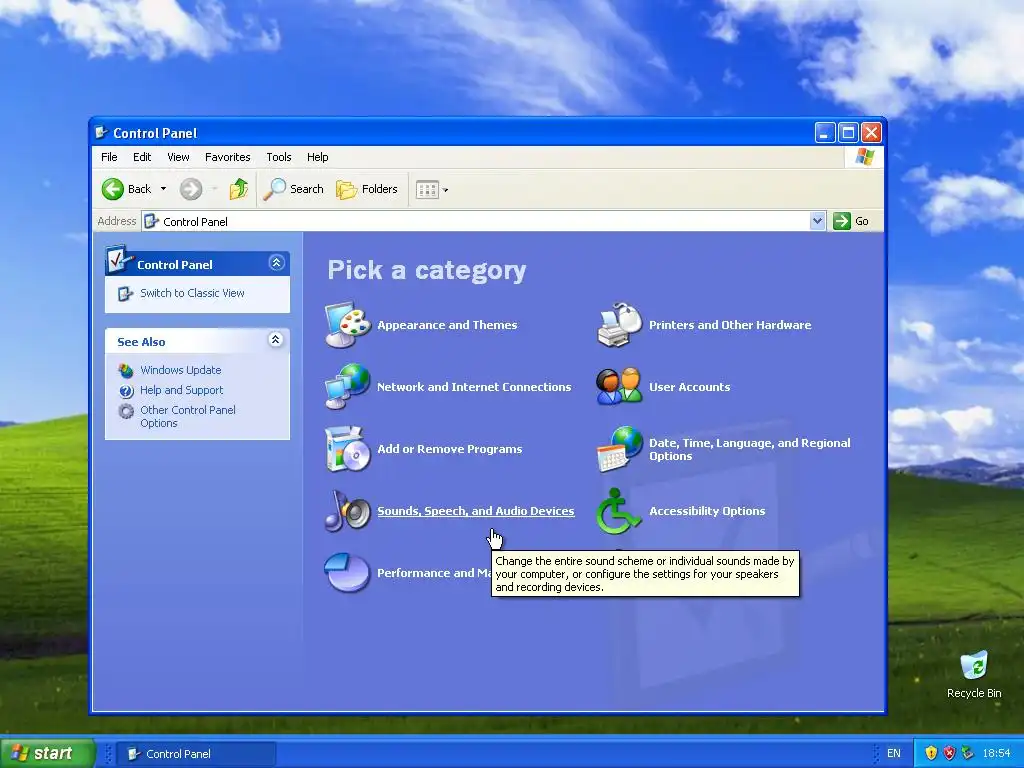The image size is (1024, 768).
Task: Click the Control Panel icon in address bar
Action: pos(152,221)
